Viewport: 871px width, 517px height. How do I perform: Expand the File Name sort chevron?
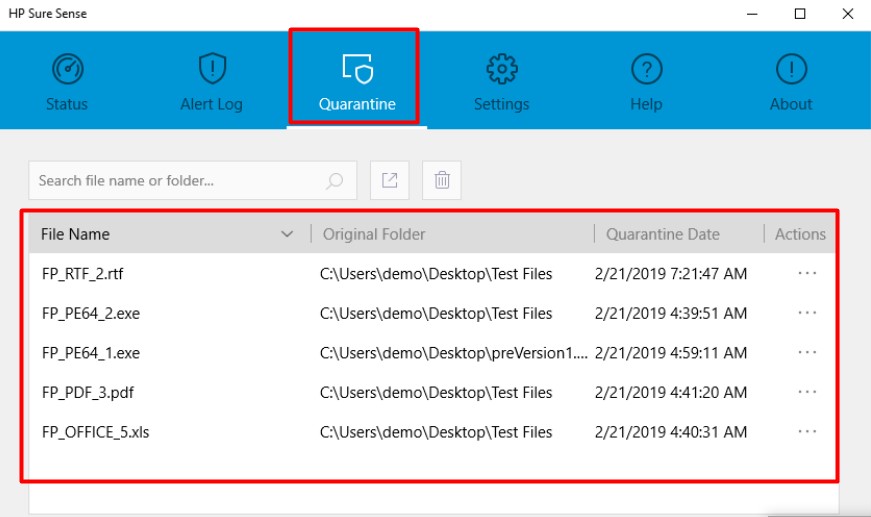(288, 234)
